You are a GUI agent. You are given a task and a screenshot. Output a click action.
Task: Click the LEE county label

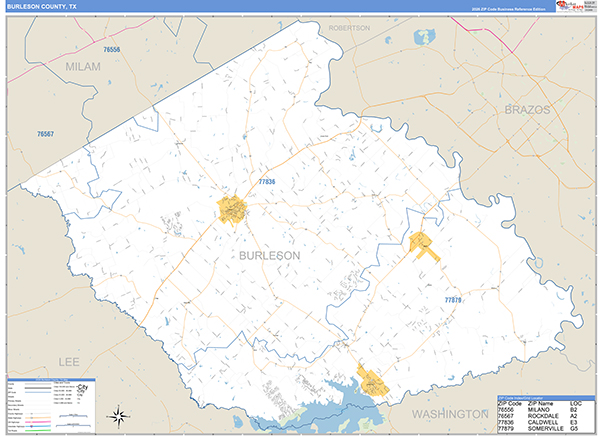(x=69, y=362)
